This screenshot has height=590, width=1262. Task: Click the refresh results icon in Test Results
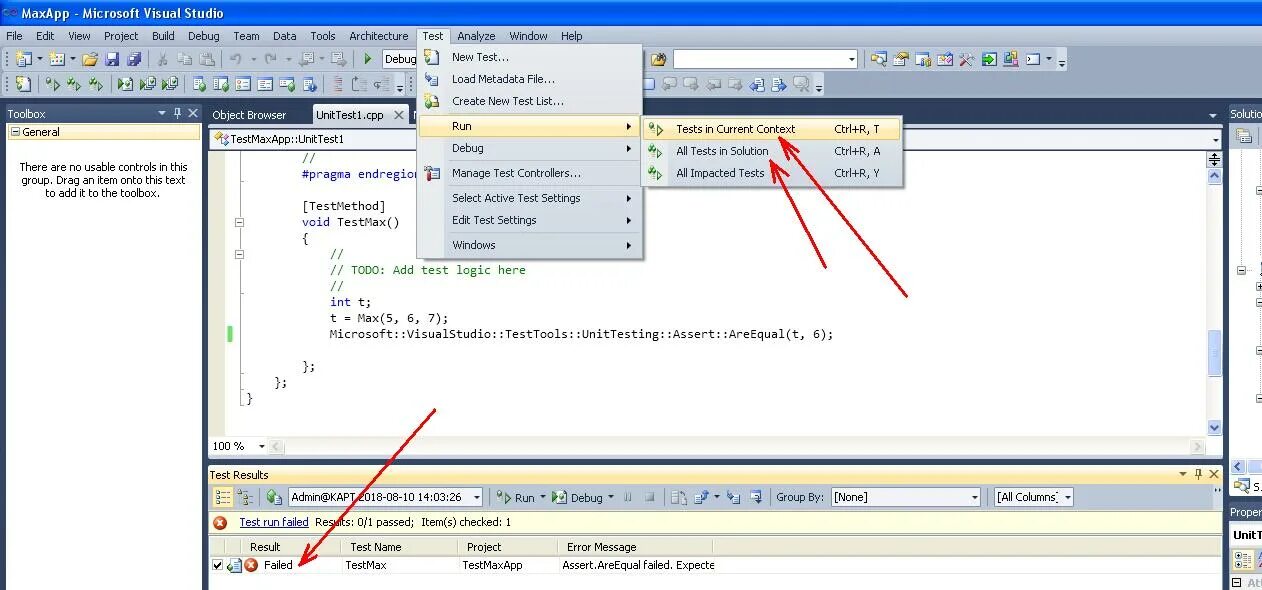[274, 497]
